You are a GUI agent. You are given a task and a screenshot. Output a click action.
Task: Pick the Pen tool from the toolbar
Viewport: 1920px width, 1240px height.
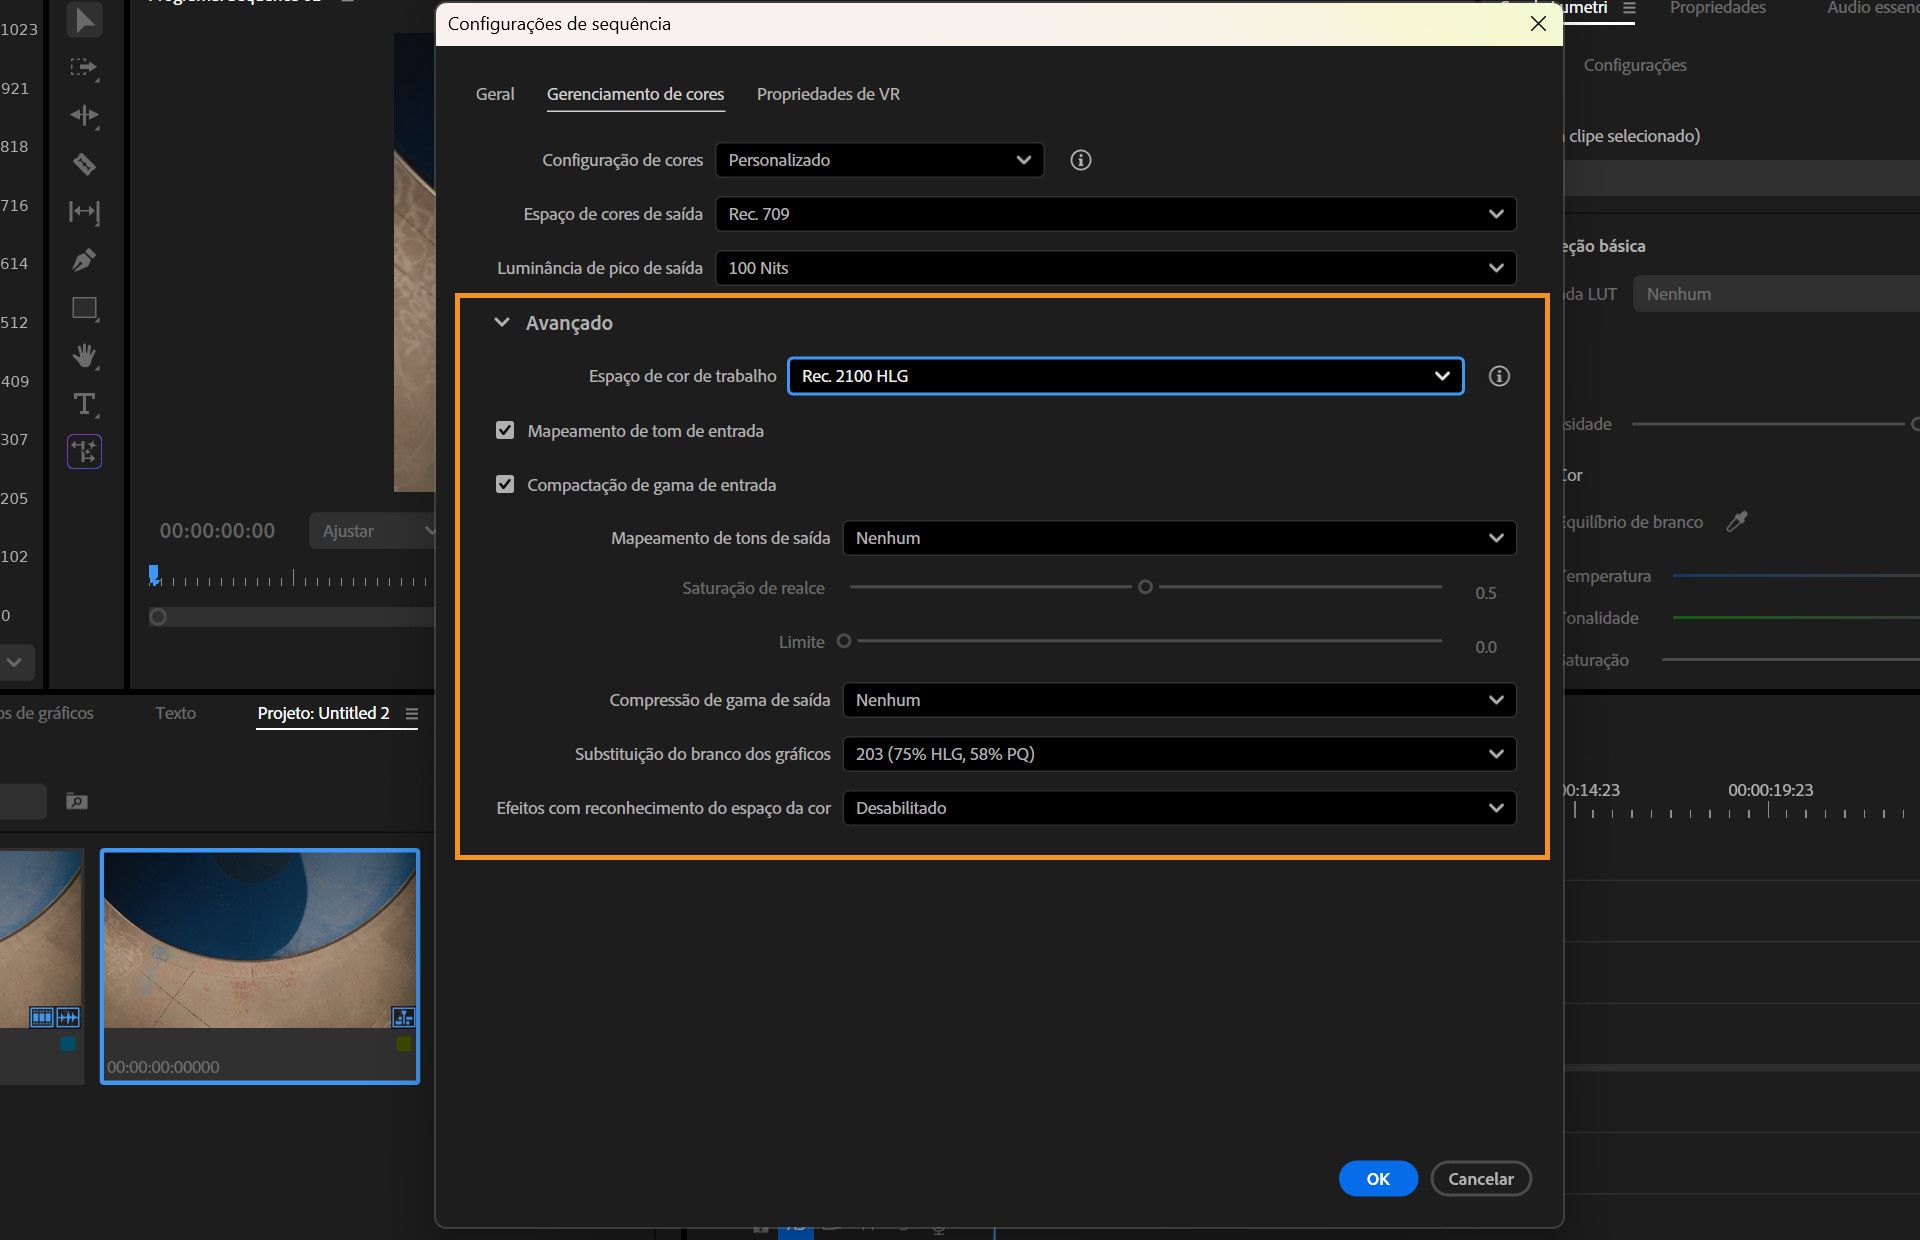(x=85, y=259)
